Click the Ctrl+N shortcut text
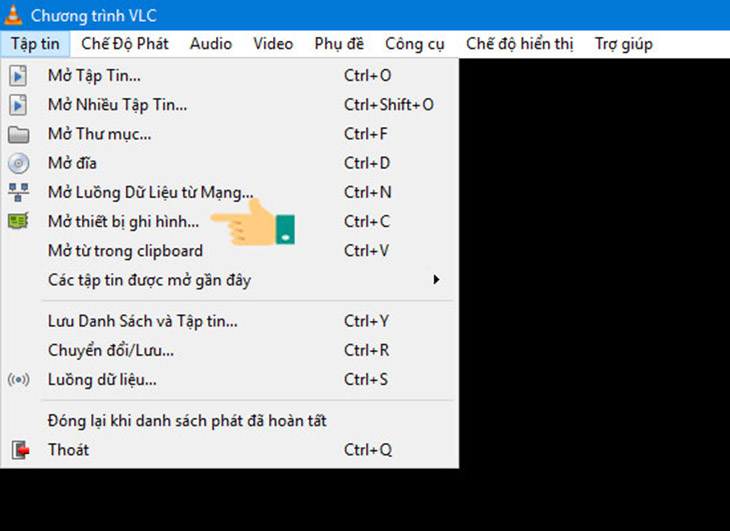This screenshot has height=531, width=730. [368, 192]
